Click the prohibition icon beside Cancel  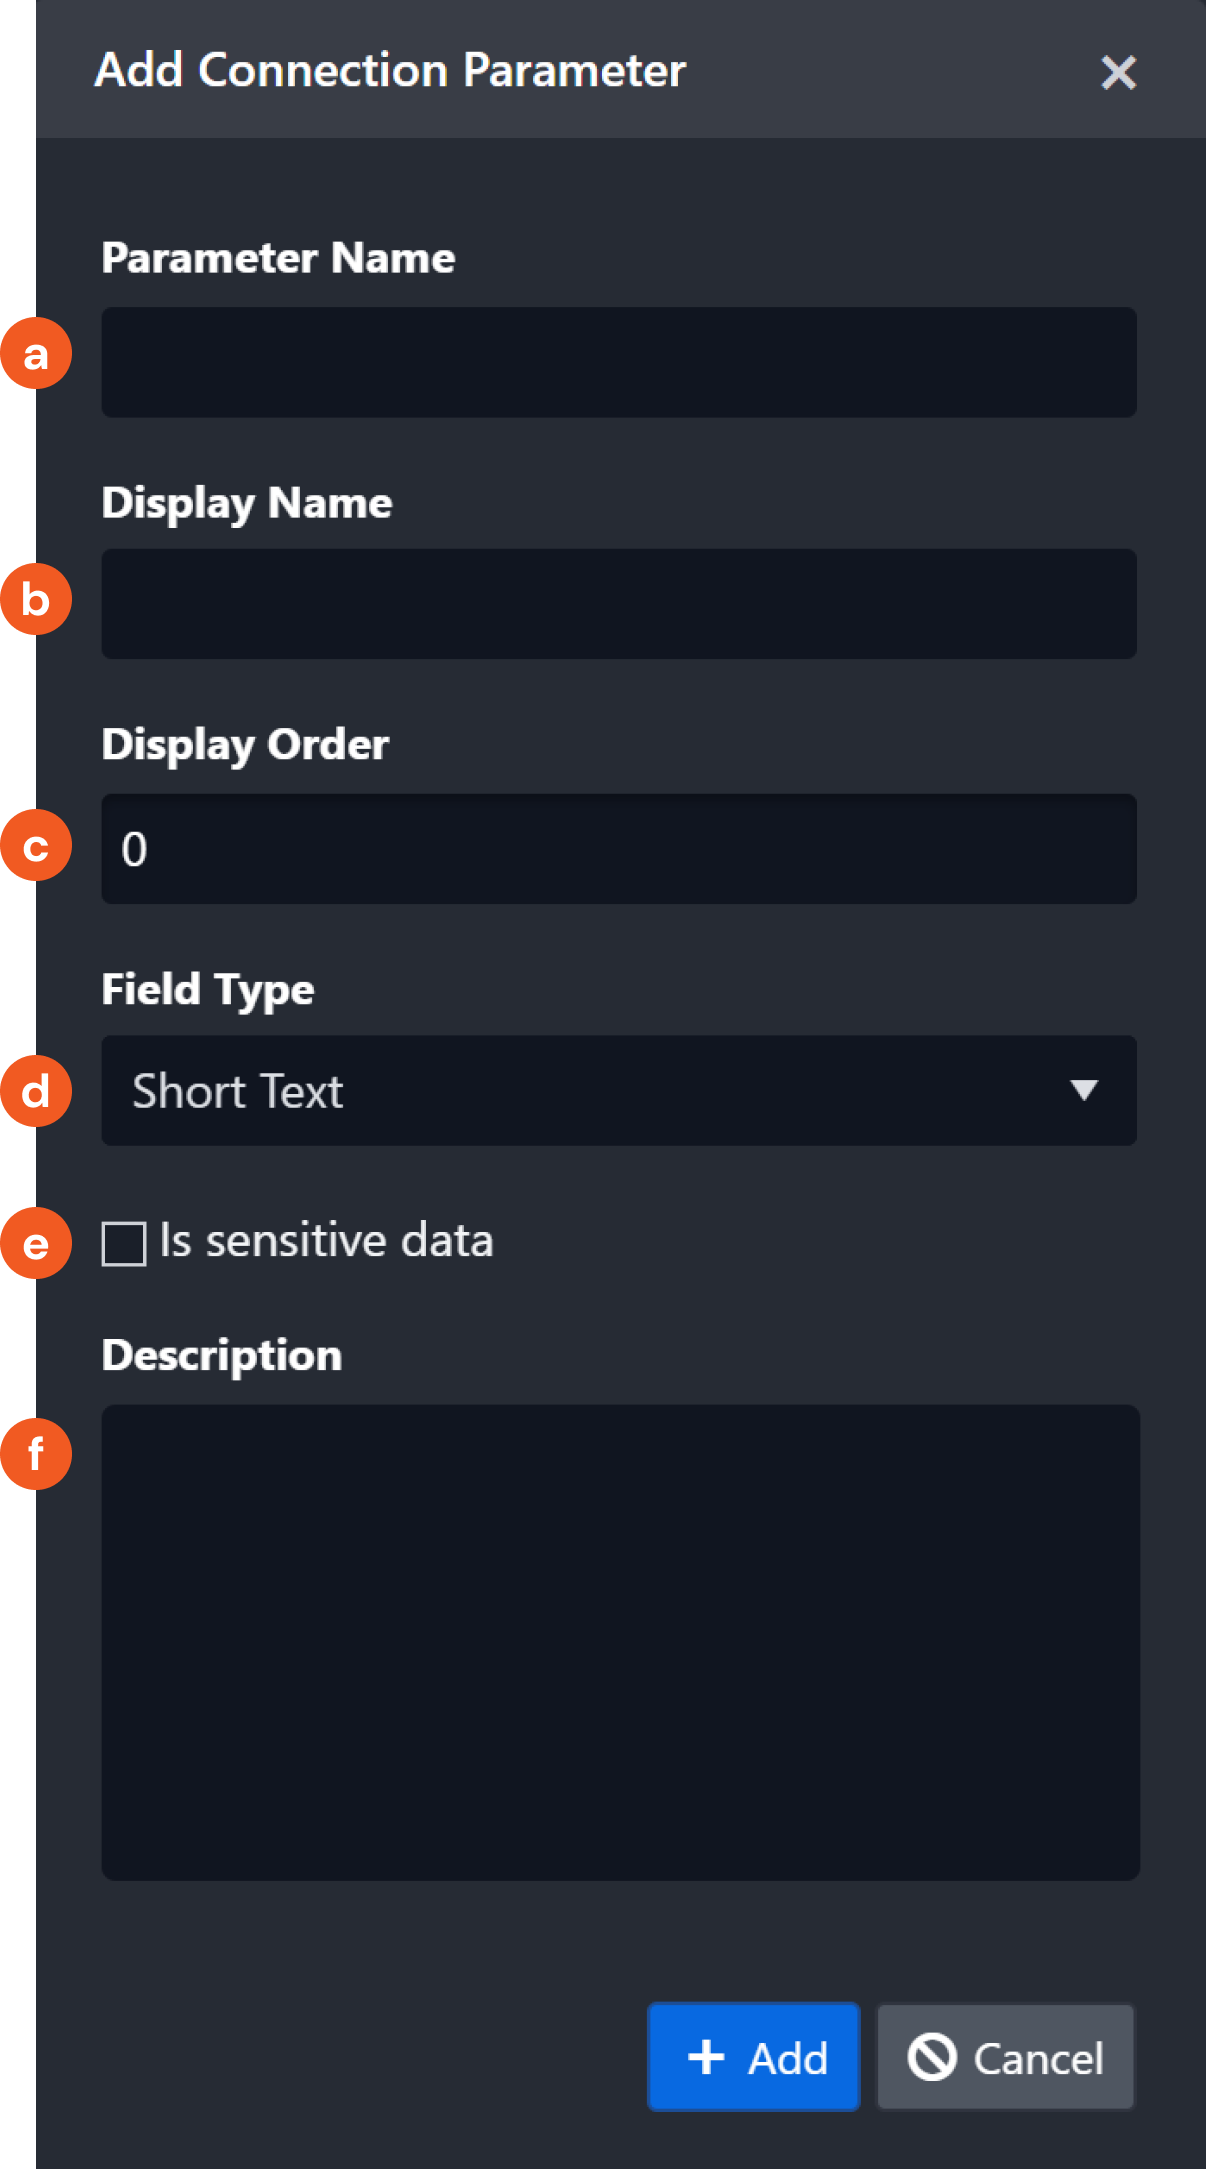(932, 2057)
